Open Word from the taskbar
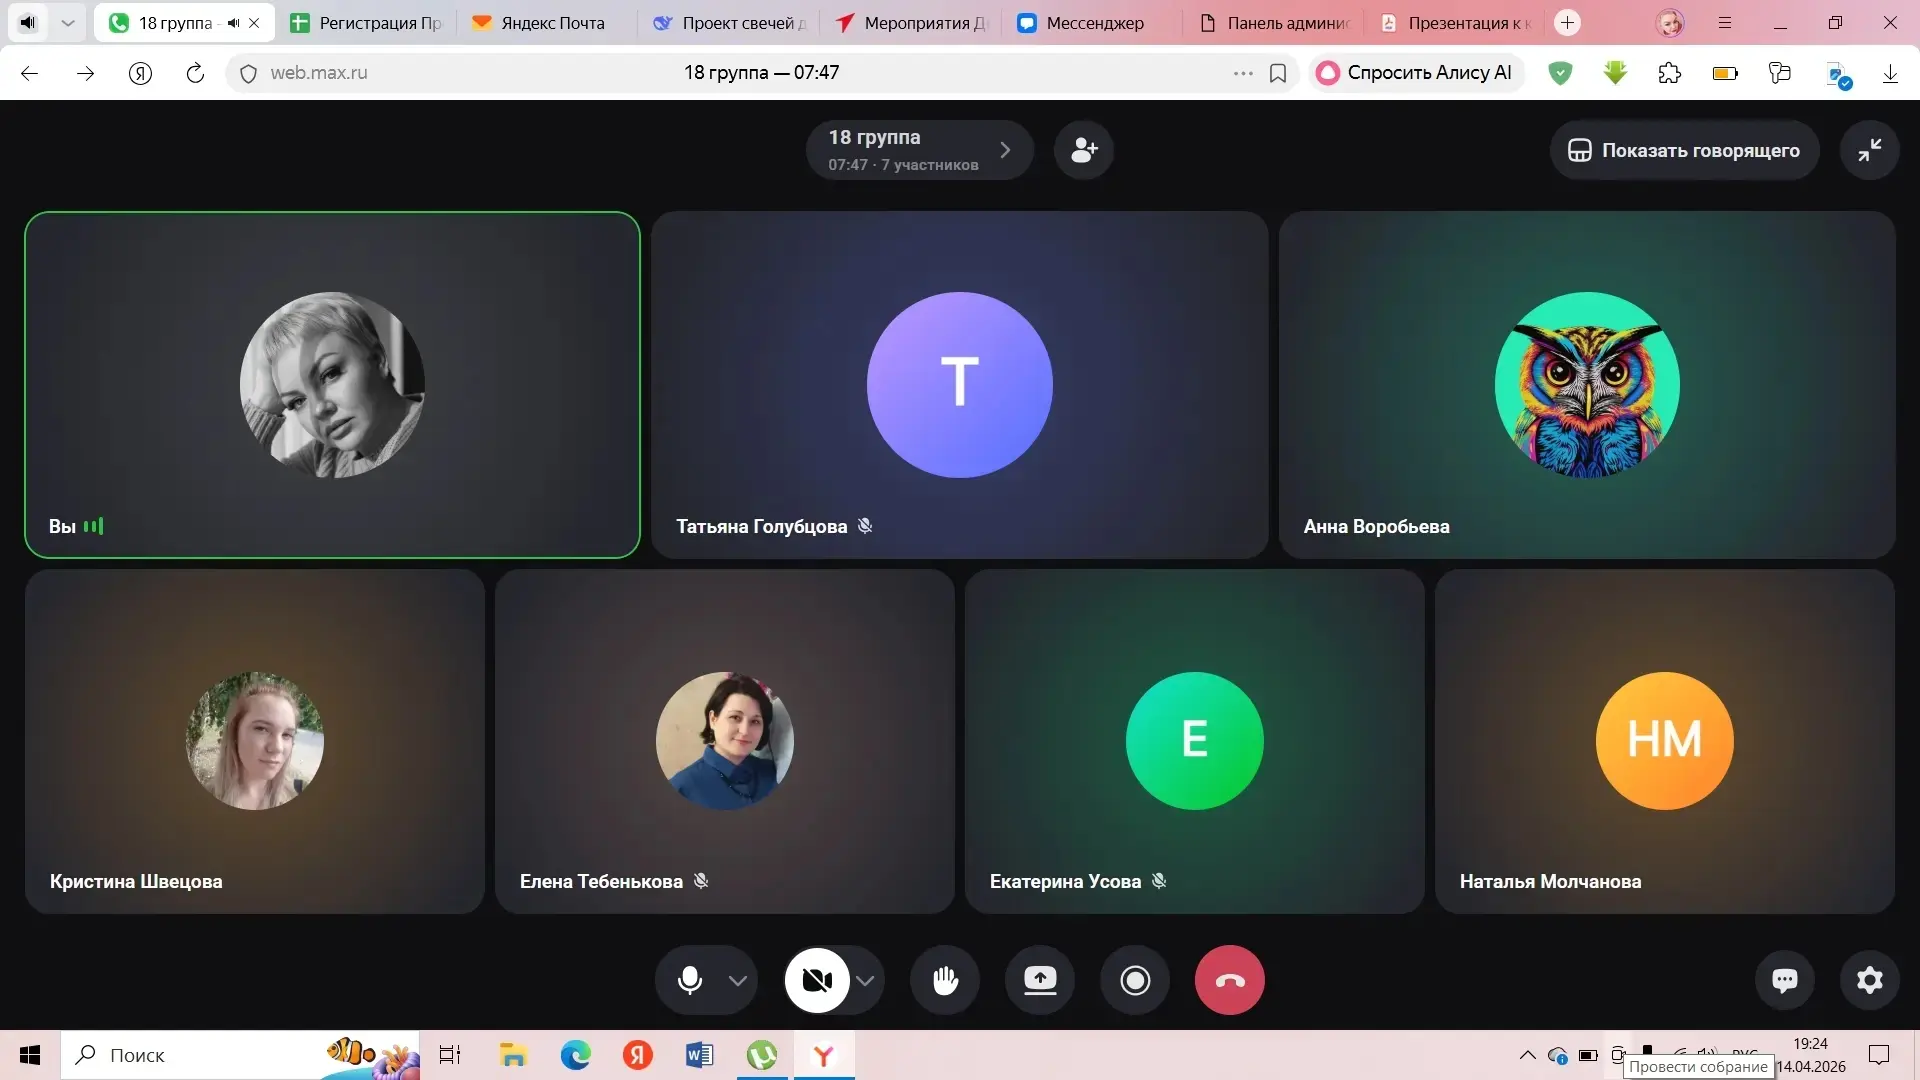The image size is (1920, 1080). pos(699,1055)
